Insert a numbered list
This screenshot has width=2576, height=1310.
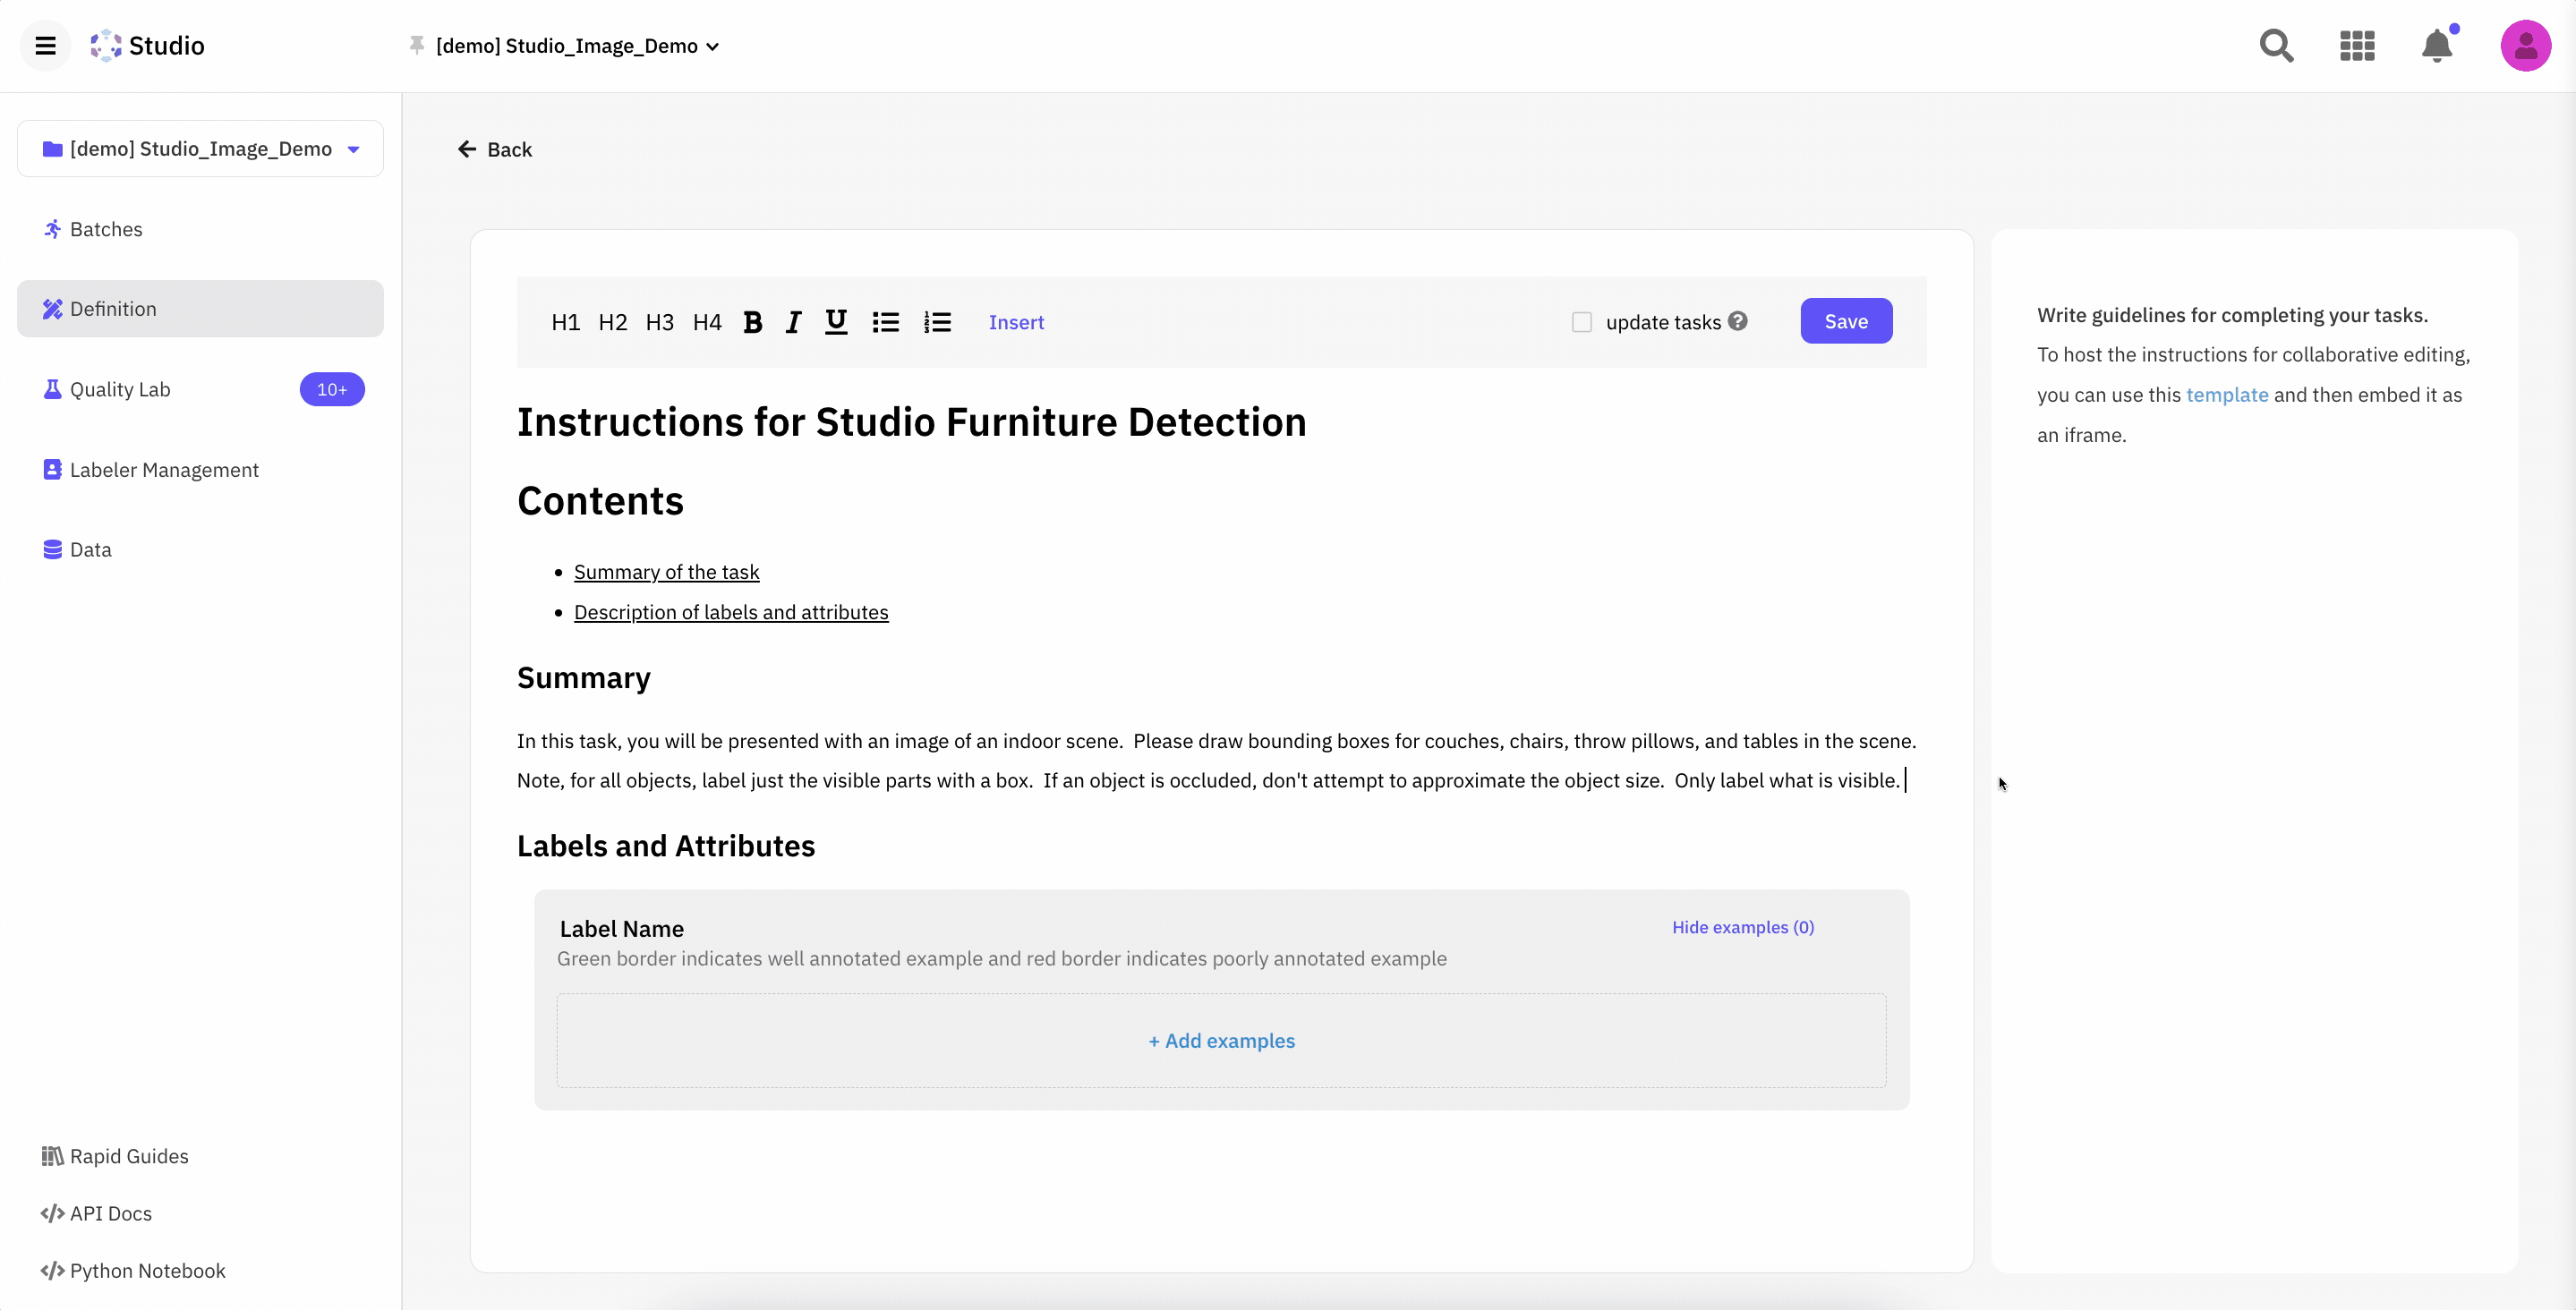tap(937, 322)
